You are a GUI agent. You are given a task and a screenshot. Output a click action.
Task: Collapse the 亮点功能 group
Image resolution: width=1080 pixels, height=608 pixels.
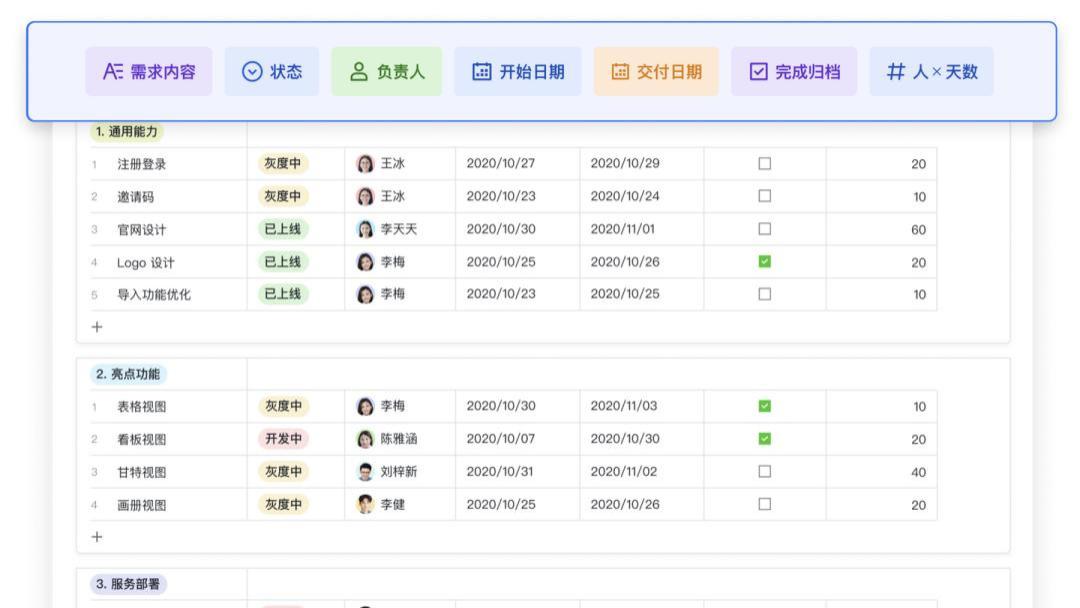(129, 374)
